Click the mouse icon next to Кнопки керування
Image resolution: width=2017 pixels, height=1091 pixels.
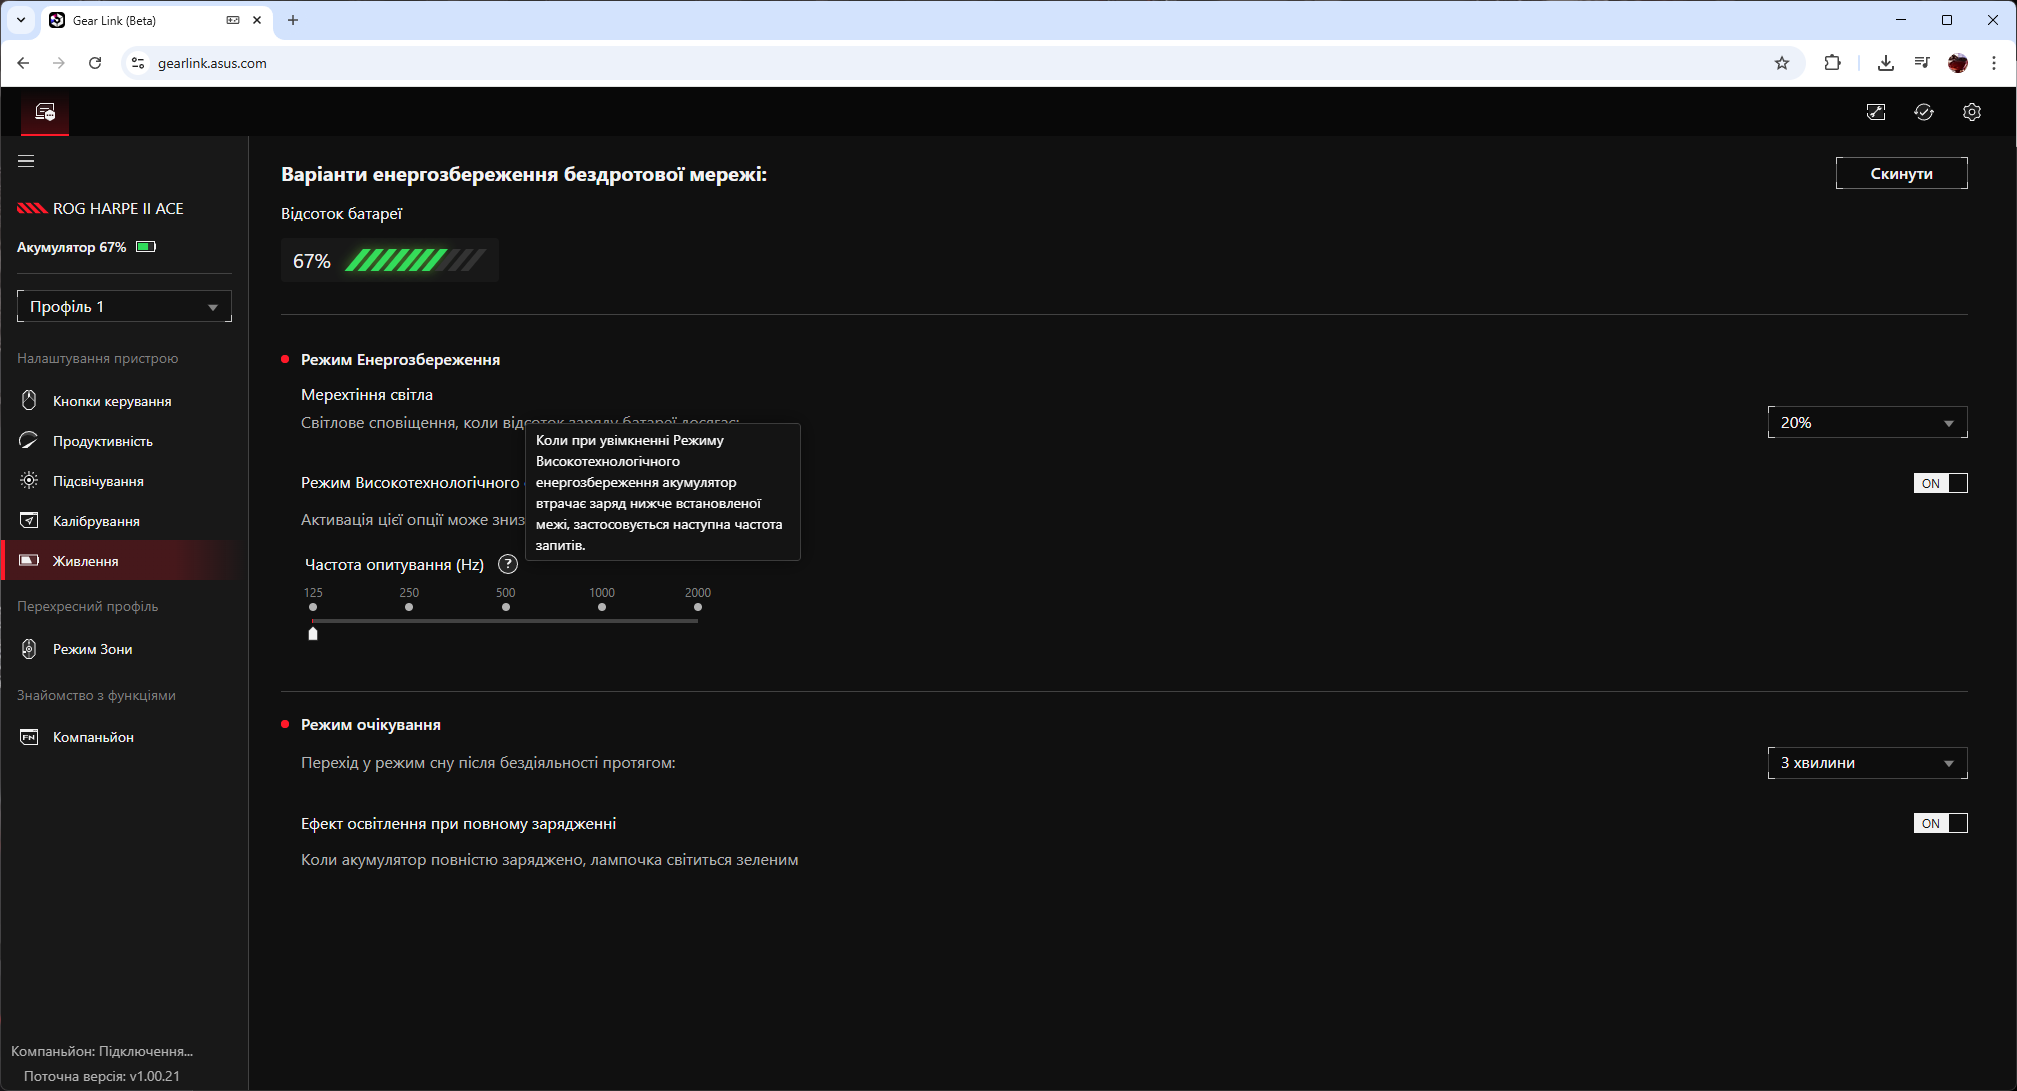29,401
